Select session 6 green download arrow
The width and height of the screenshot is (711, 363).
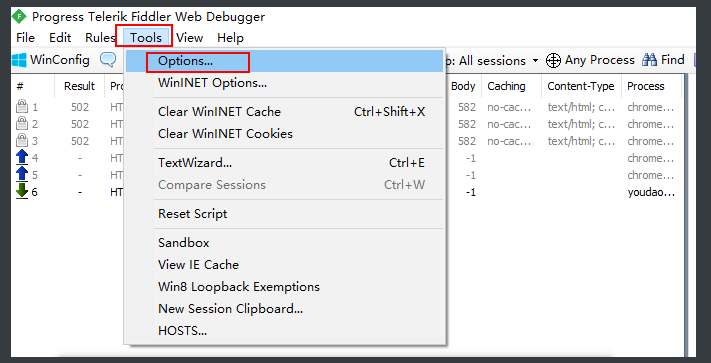tap(22, 192)
